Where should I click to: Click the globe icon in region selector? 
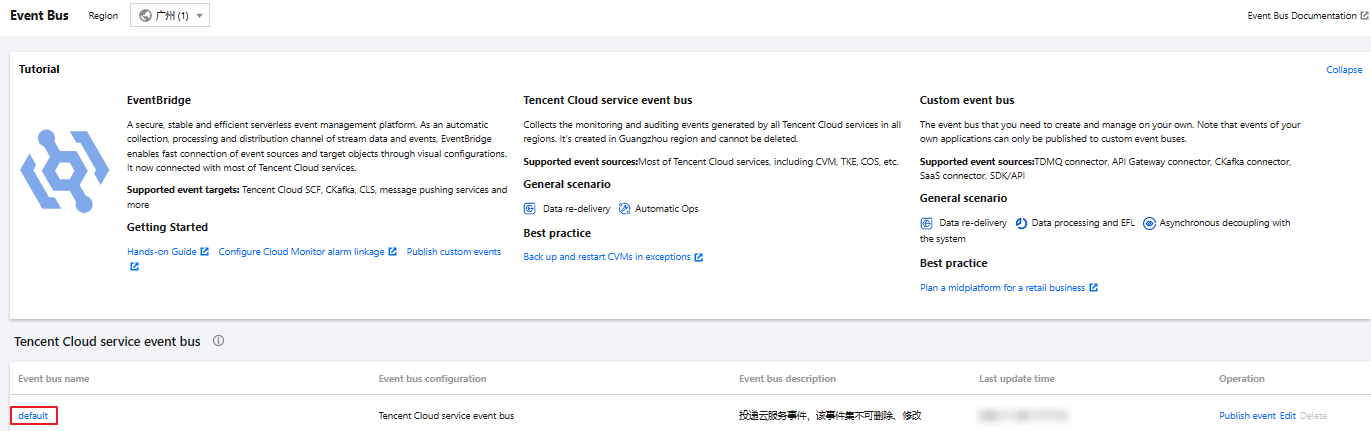coord(146,16)
